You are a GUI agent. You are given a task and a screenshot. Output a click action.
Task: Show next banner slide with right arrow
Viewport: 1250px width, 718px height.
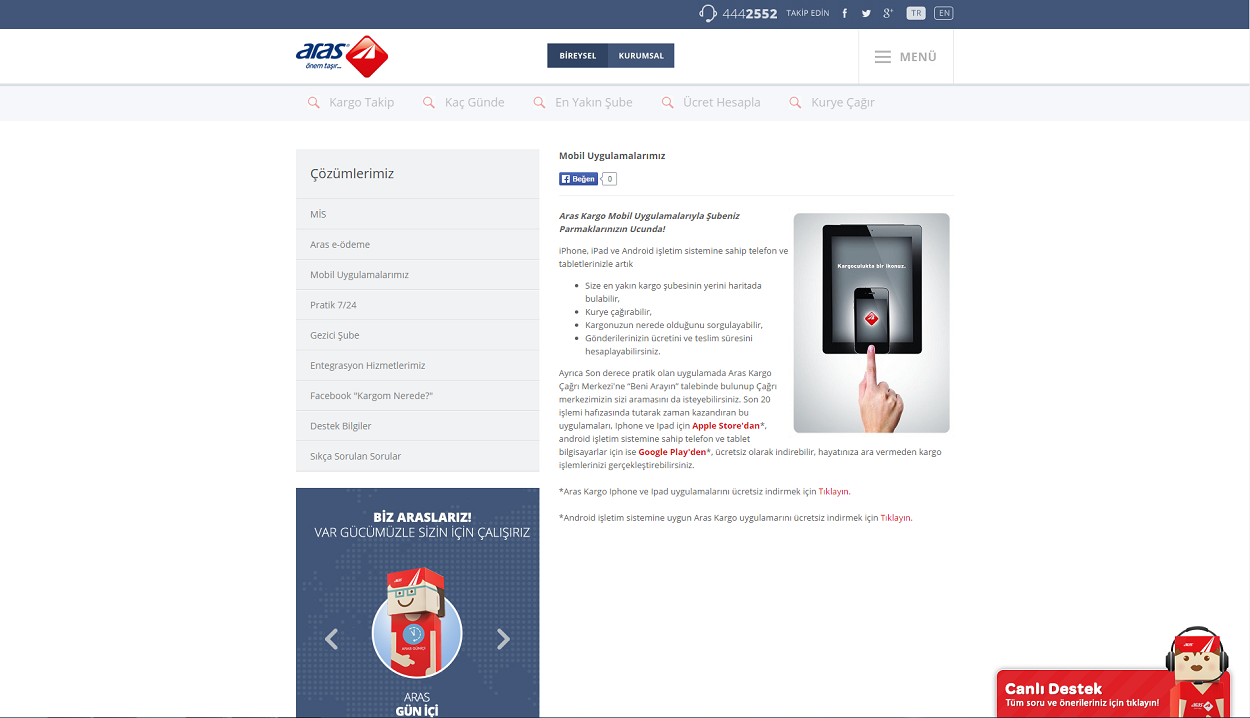(503, 638)
